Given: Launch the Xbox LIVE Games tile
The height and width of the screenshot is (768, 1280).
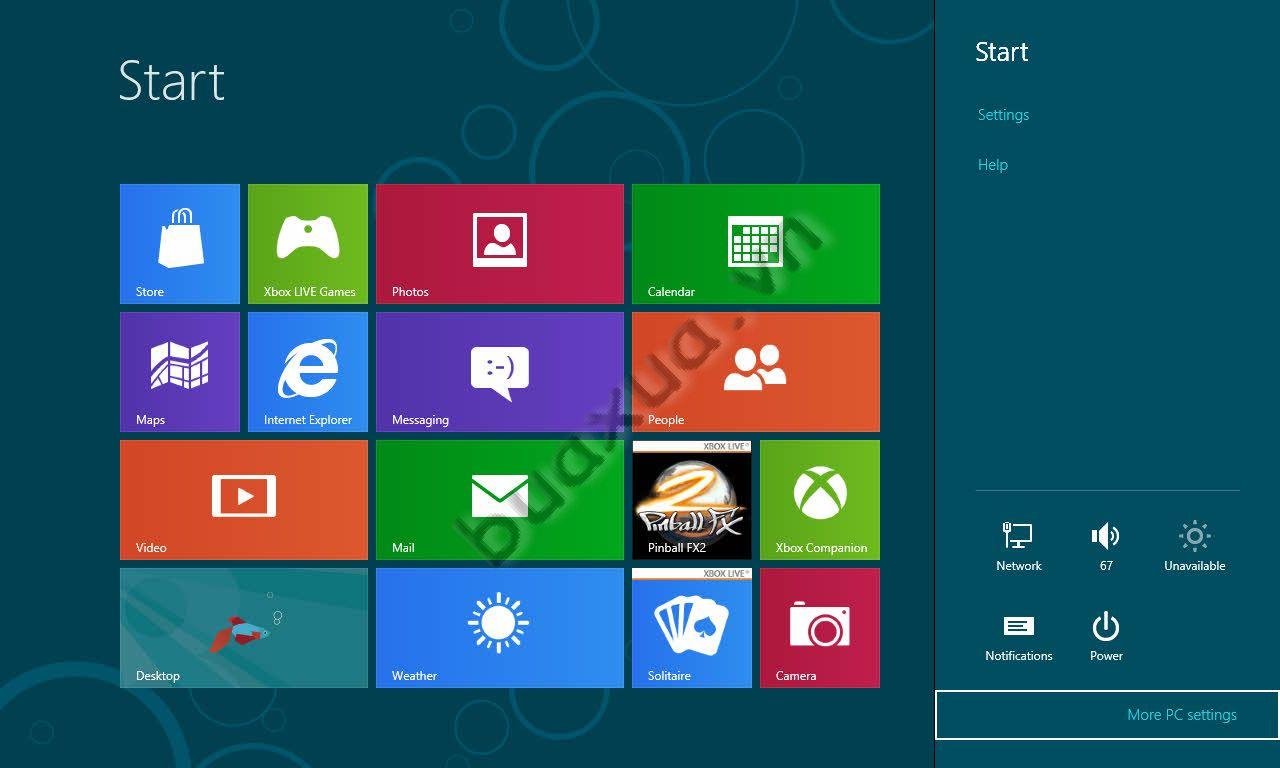Looking at the screenshot, I should coord(308,244).
